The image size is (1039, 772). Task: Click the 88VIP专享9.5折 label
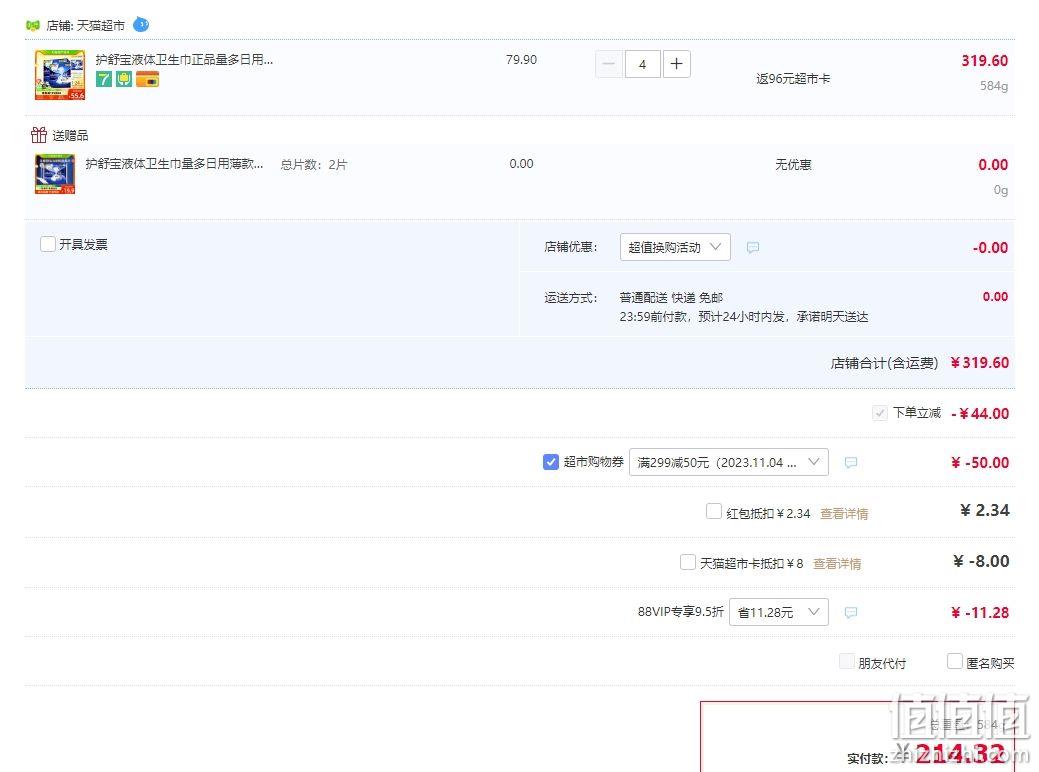coord(681,612)
